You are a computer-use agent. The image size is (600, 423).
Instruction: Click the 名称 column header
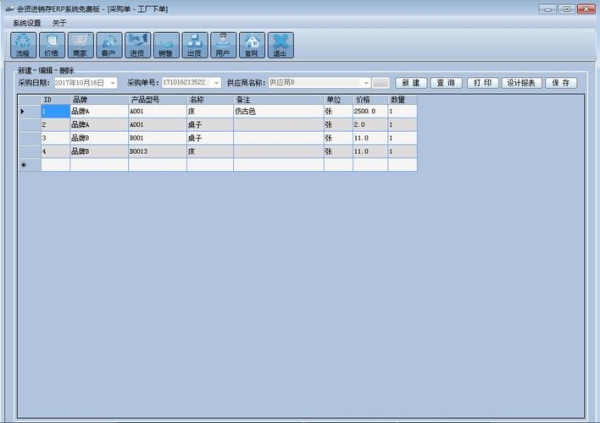pyautogui.click(x=210, y=100)
